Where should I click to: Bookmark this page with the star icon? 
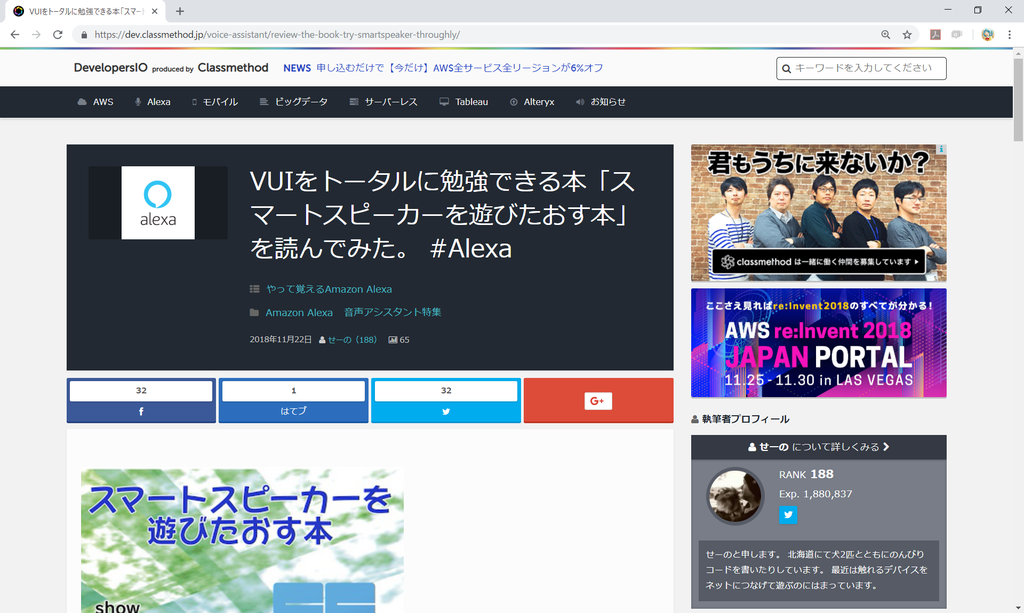(907, 35)
